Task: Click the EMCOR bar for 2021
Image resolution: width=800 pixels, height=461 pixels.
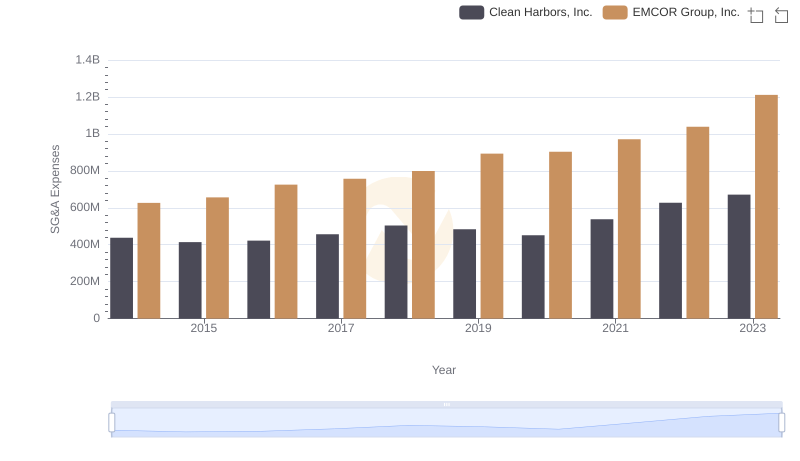Action: (x=629, y=229)
